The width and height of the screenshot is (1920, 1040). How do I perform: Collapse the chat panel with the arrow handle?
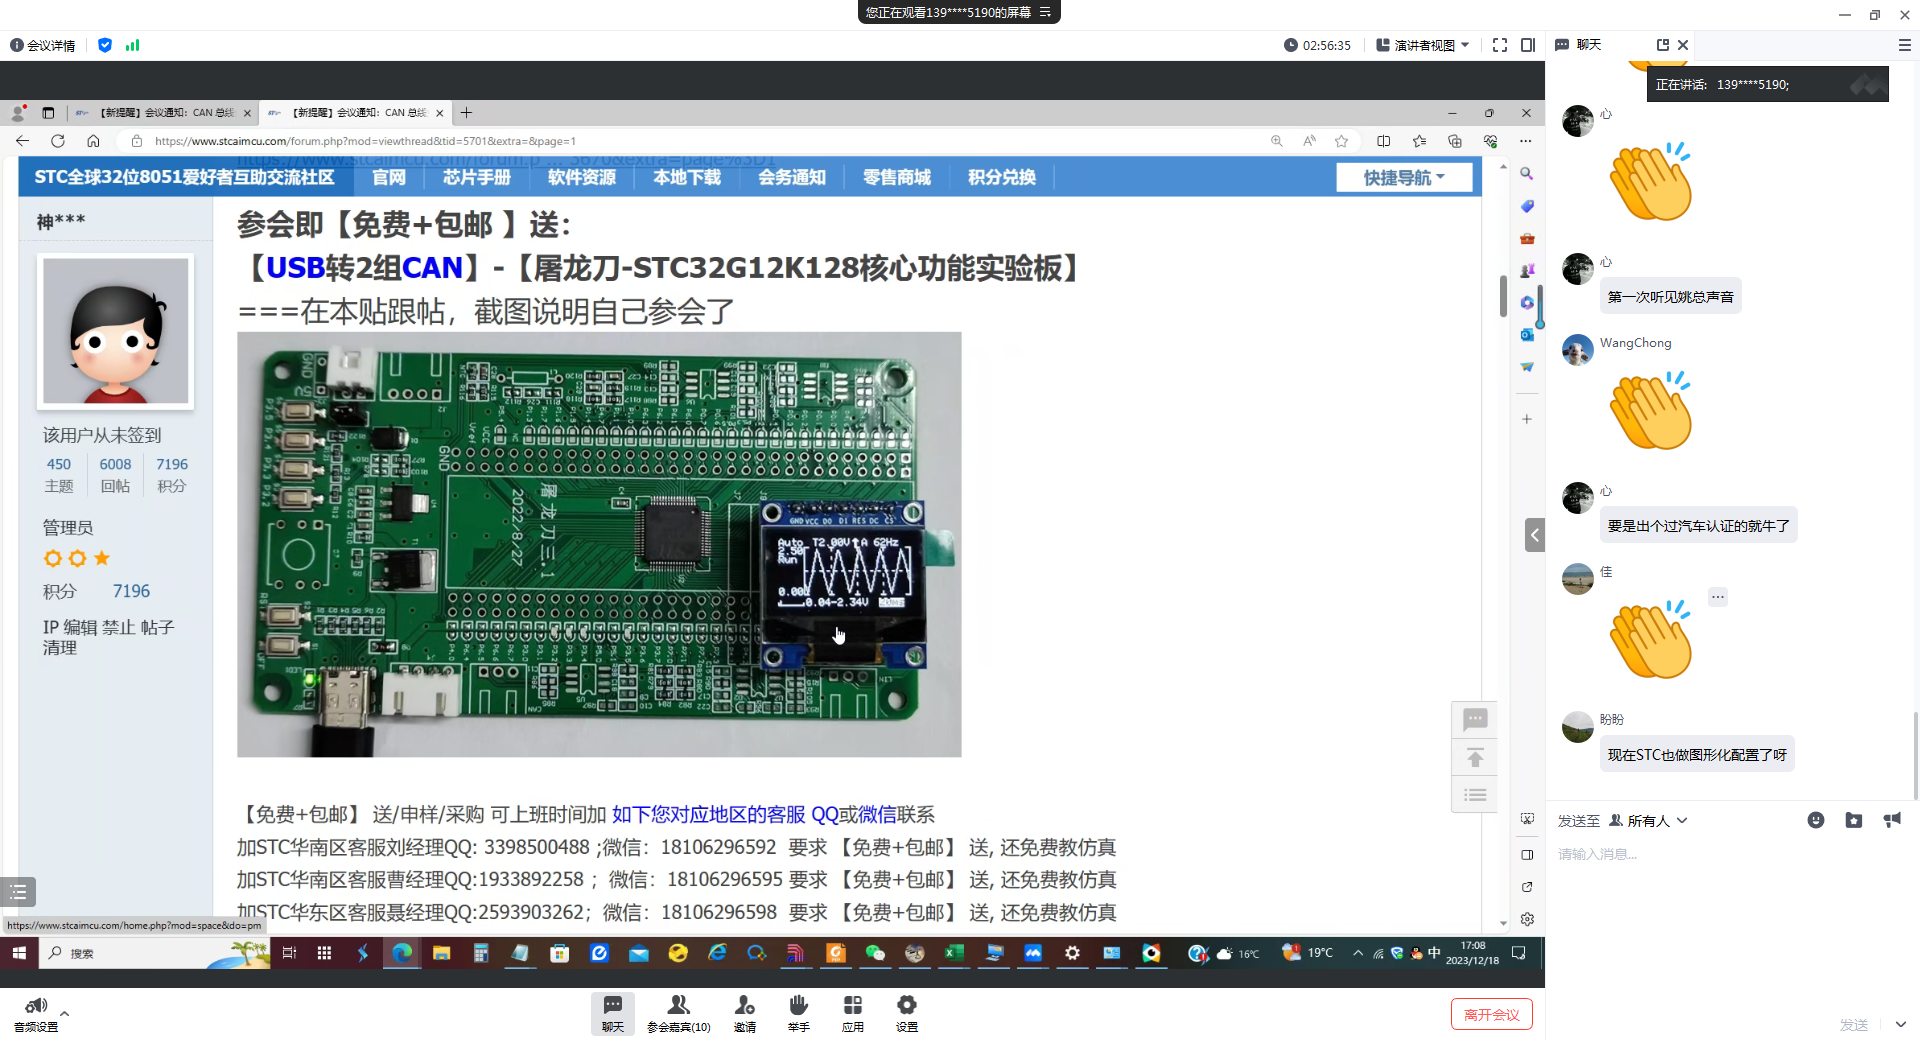pyautogui.click(x=1535, y=535)
